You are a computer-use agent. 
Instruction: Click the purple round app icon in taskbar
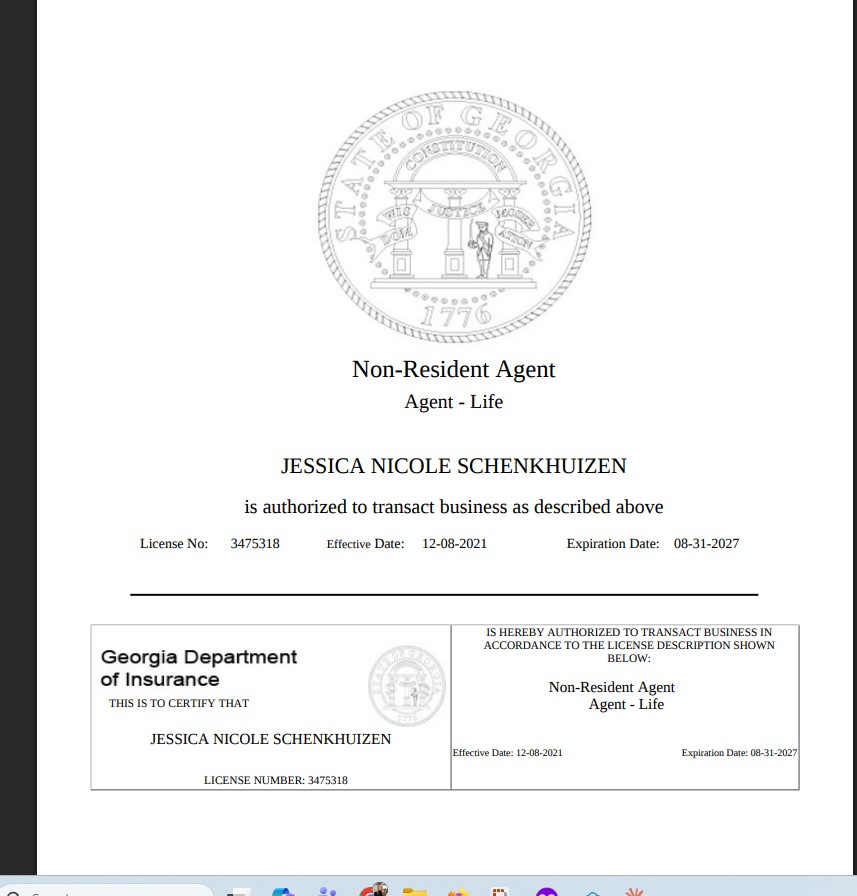547,891
